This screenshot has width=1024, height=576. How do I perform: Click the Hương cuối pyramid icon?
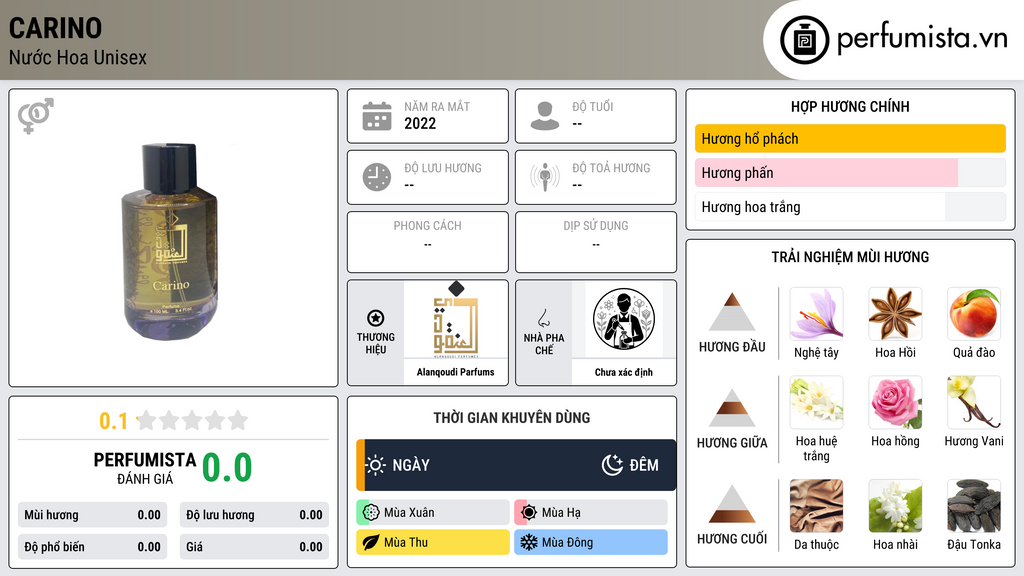coord(732,504)
